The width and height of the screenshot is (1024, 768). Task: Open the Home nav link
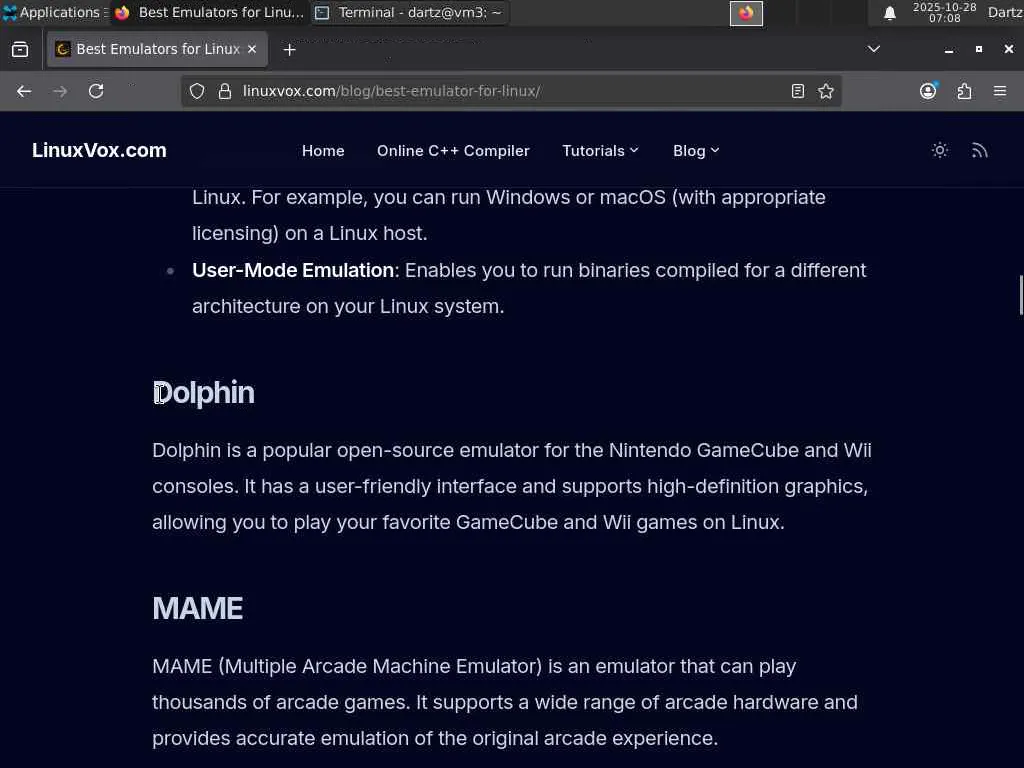click(323, 151)
